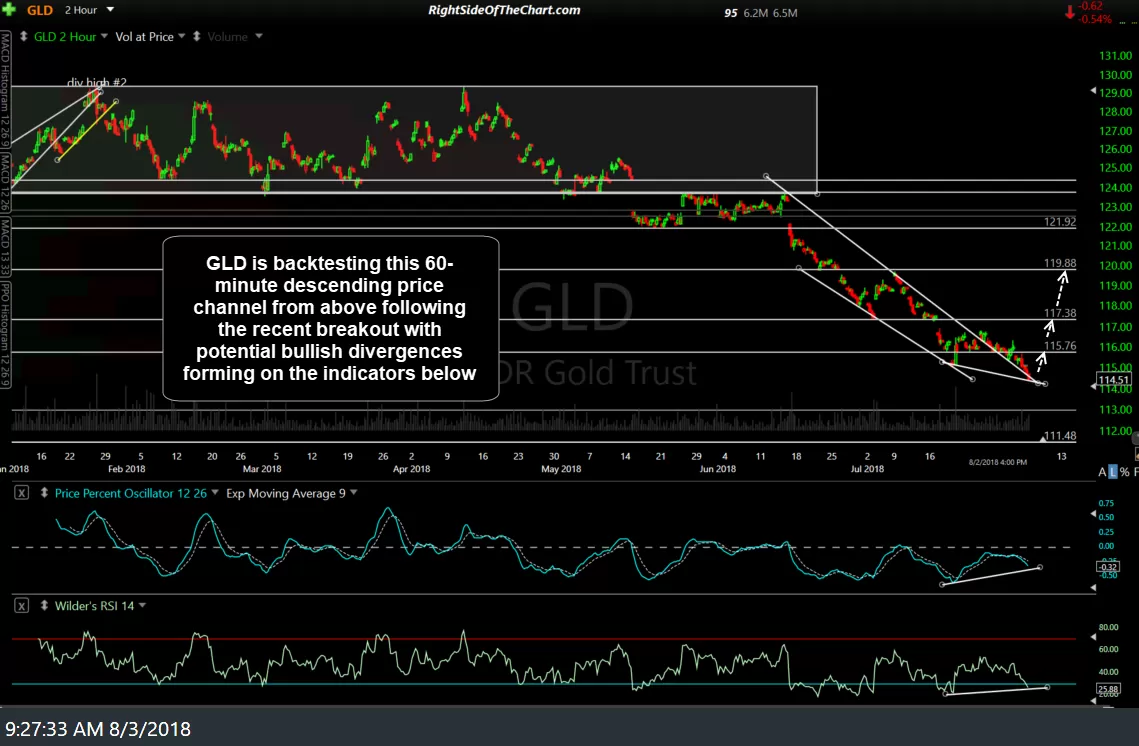Click the 131.00 price axis label
This screenshot has height=746, width=1139.
tap(1115, 55)
